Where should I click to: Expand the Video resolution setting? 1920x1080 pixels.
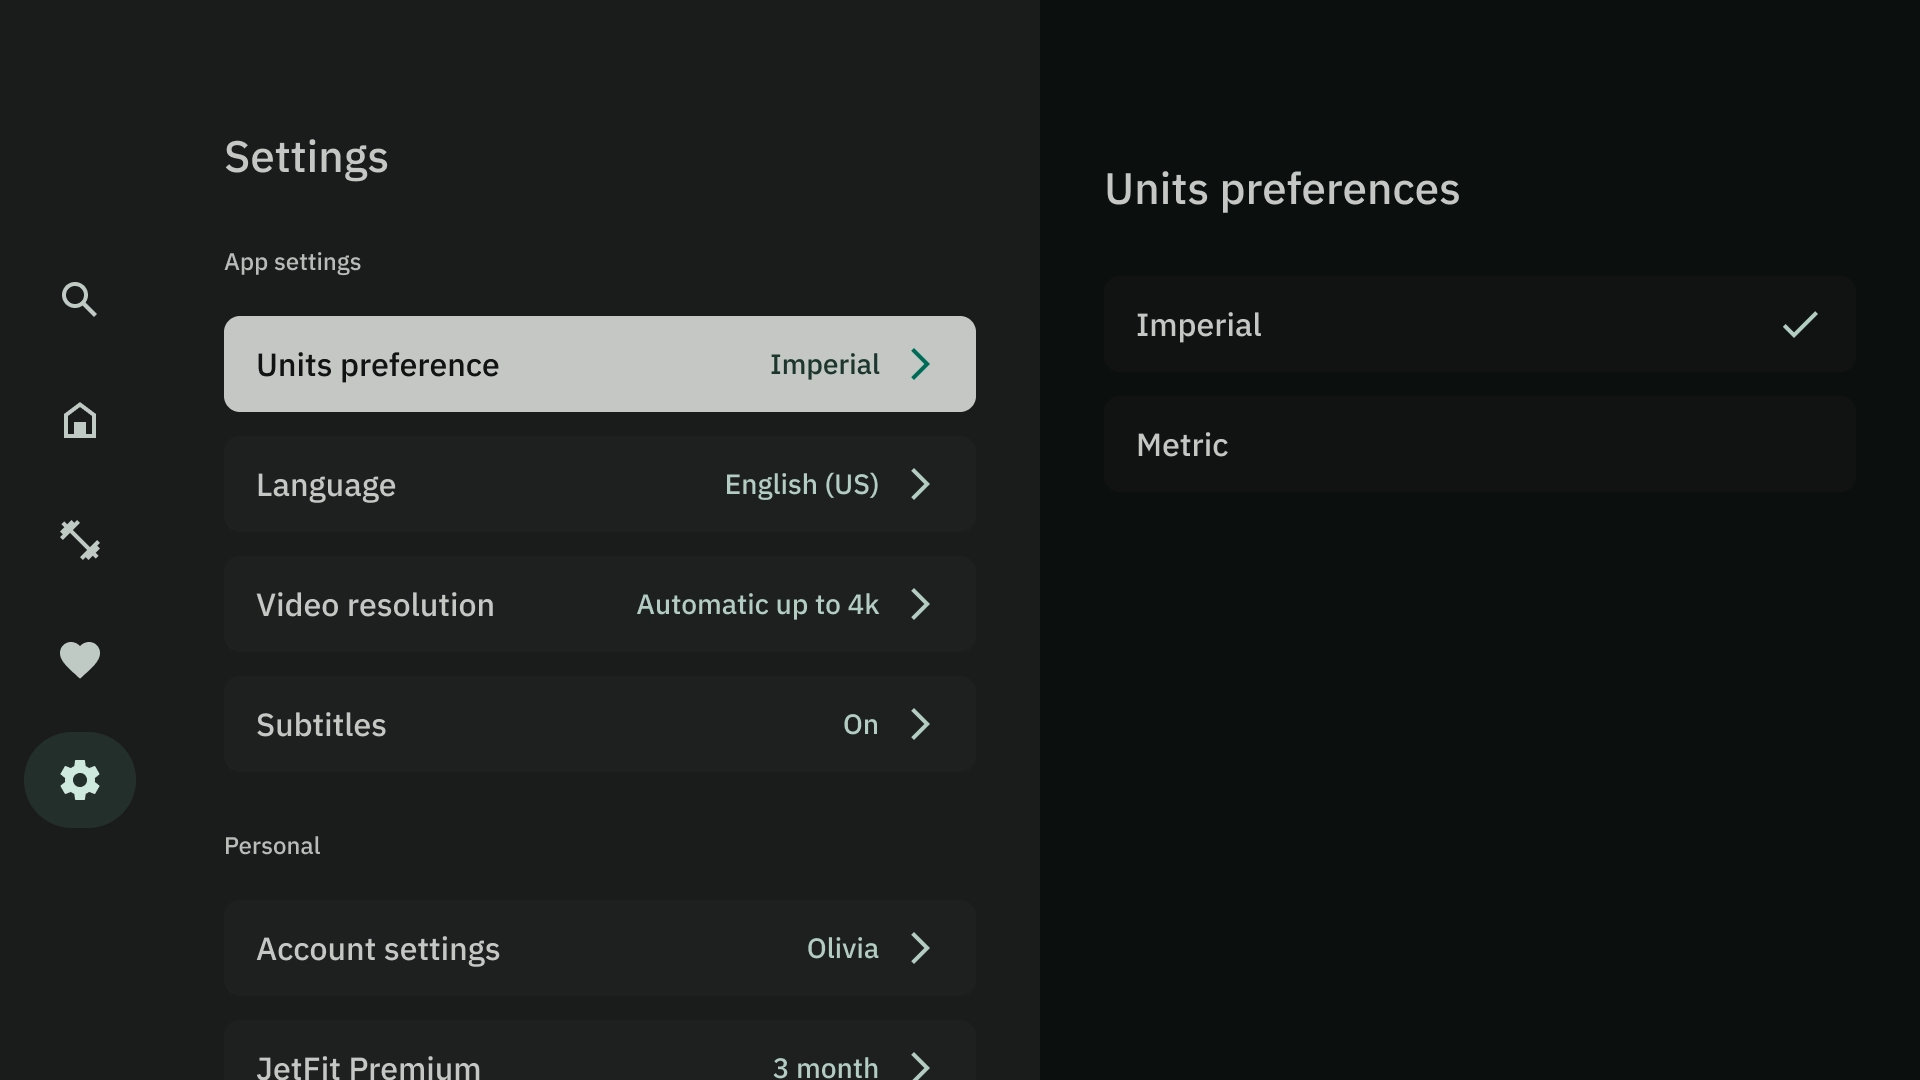coord(600,604)
